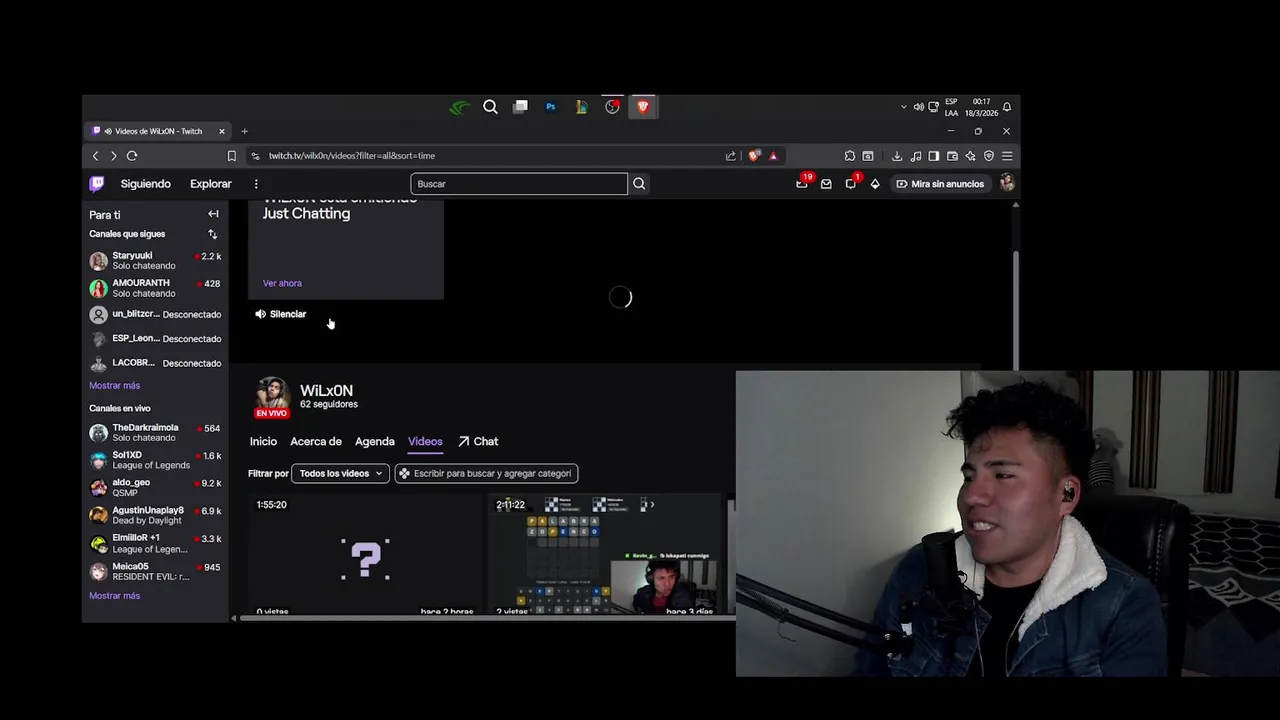Open Brave Shields lion icon
The width and height of the screenshot is (1280, 720).
pyautogui.click(x=754, y=156)
